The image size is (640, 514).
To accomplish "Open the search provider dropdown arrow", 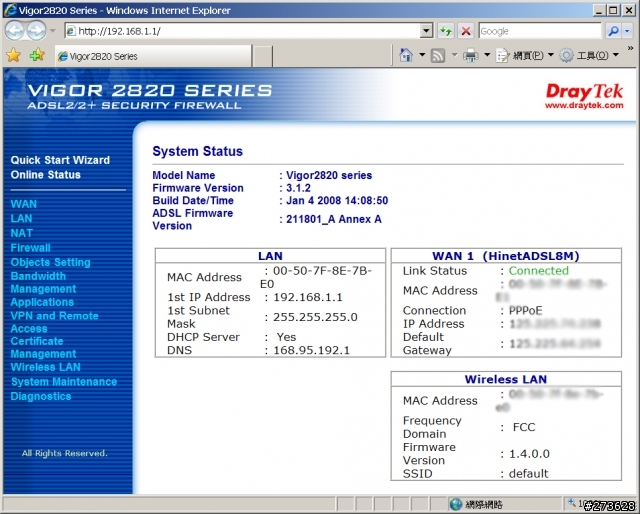I will (627, 31).
